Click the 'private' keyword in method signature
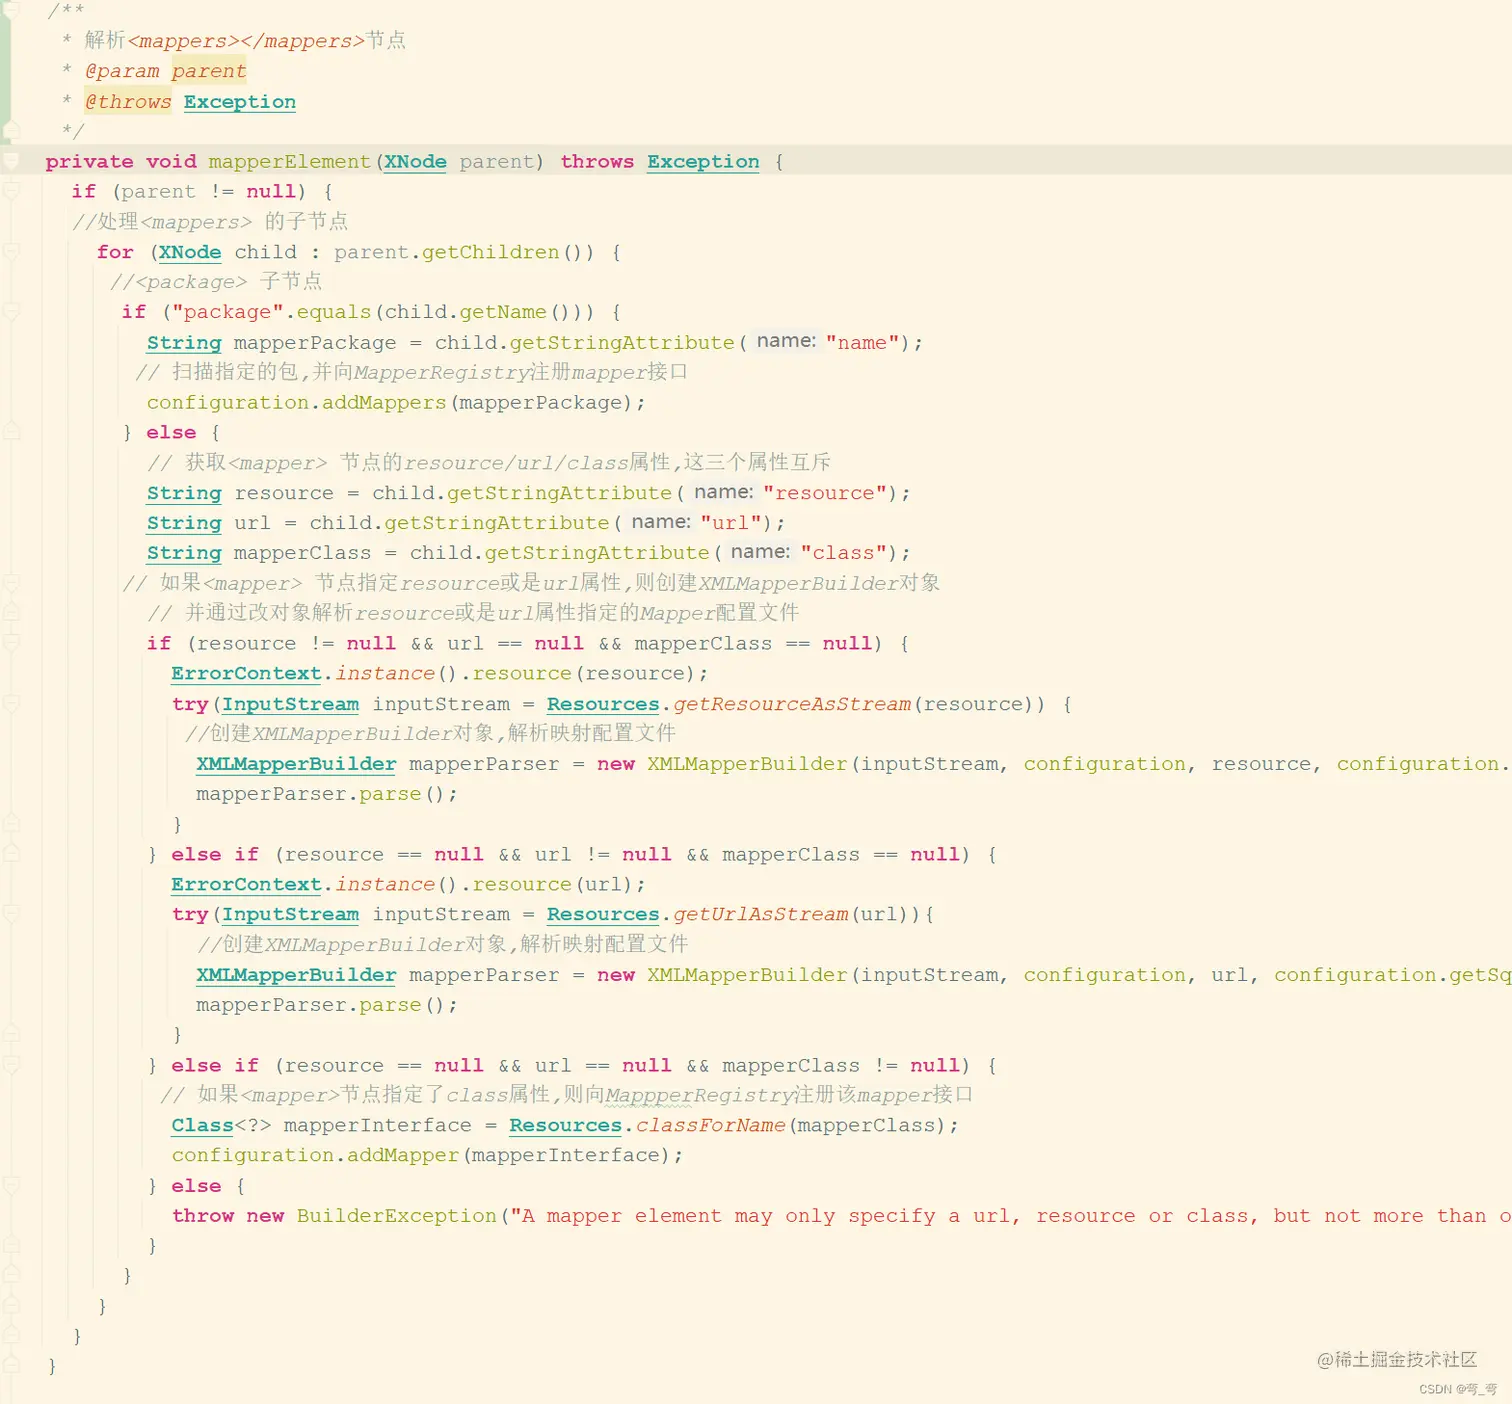Image resolution: width=1512 pixels, height=1404 pixels. (x=89, y=162)
